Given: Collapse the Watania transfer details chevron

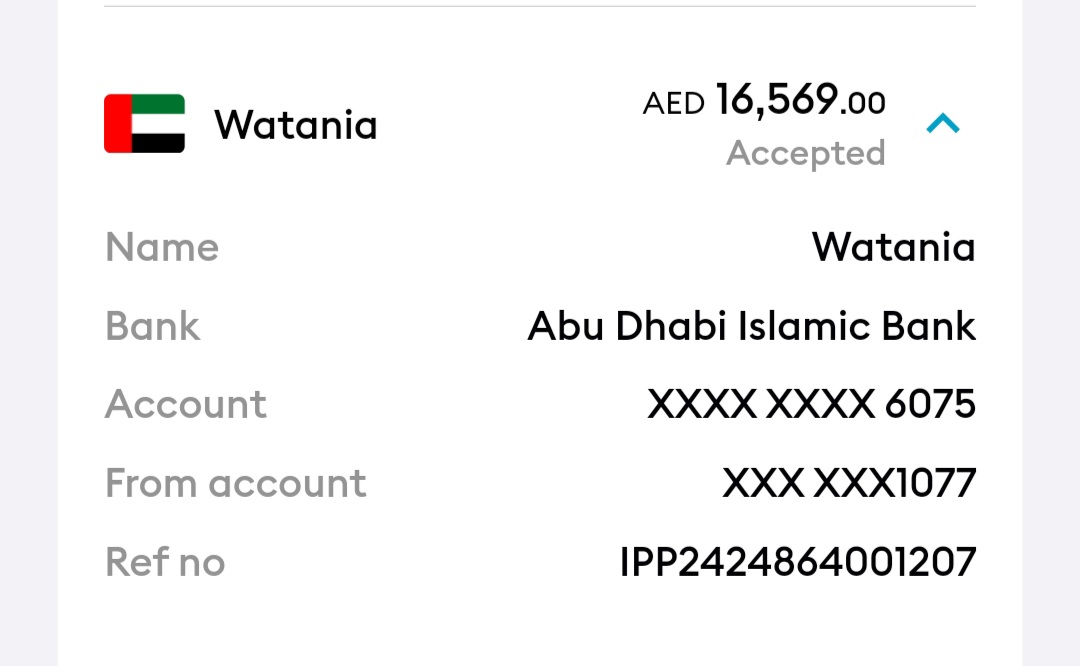Looking at the screenshot, I should tap(943, 124).
